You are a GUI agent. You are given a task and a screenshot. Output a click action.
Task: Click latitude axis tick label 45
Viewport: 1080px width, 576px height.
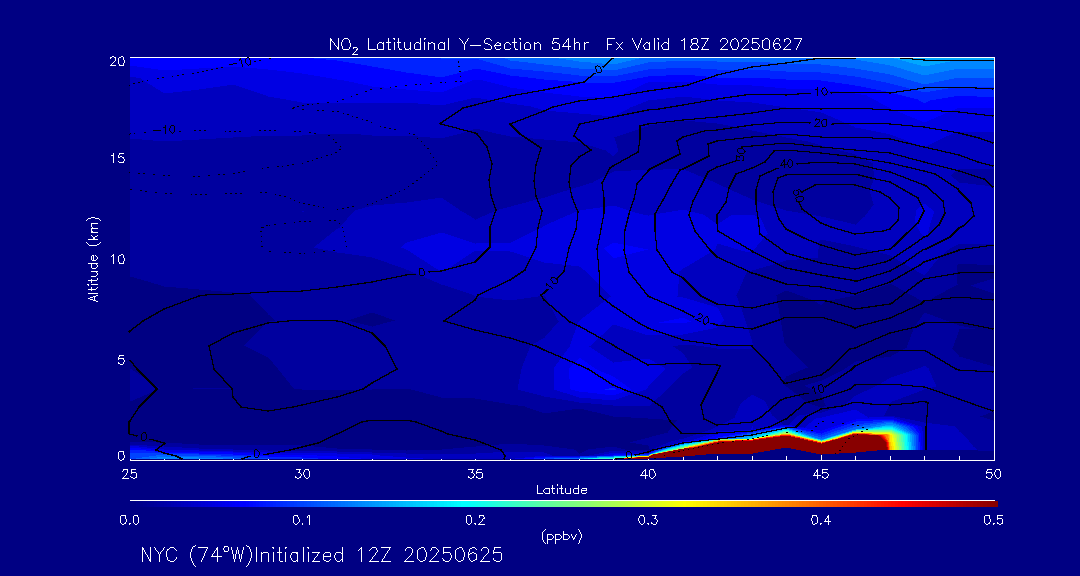coord(821,473)
